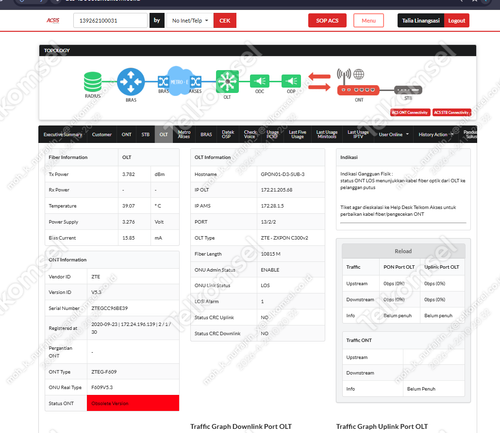Open the Last Five Usage tab
Image resolution: width=500 pixels, height=433 pixels.
tap(297, 134)
